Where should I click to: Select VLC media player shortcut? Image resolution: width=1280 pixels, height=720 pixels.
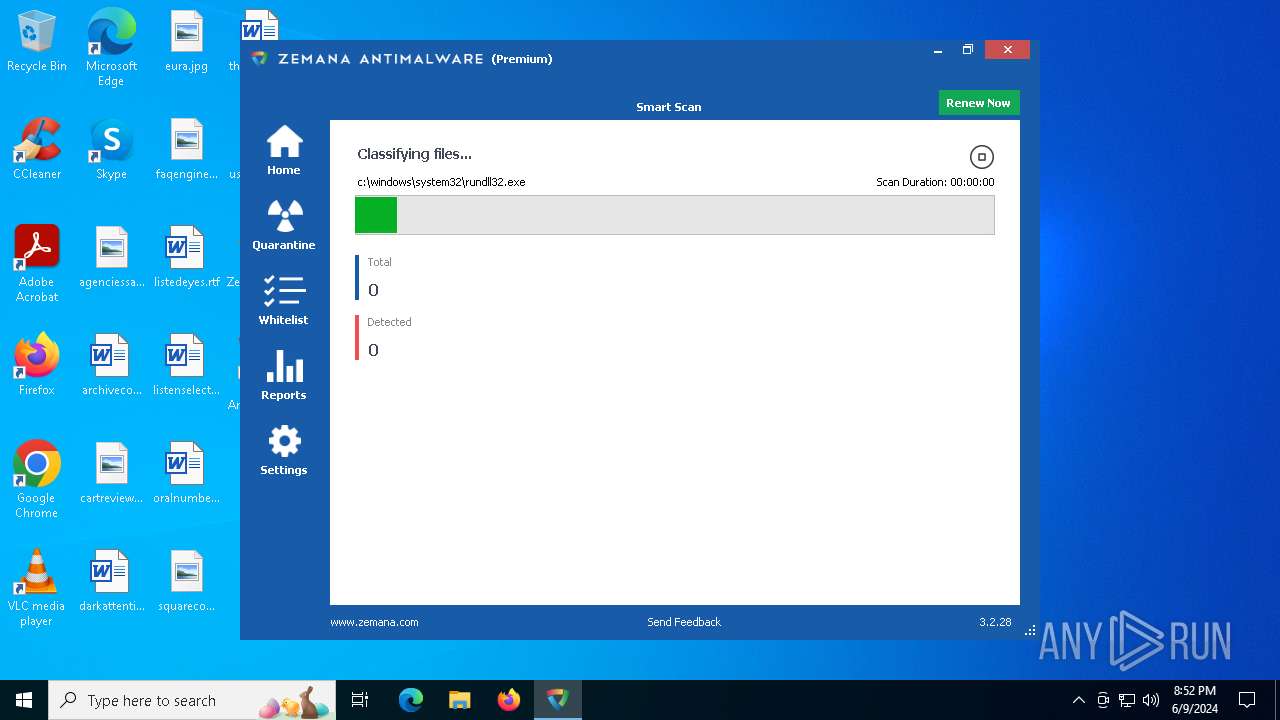coord(37,588)
